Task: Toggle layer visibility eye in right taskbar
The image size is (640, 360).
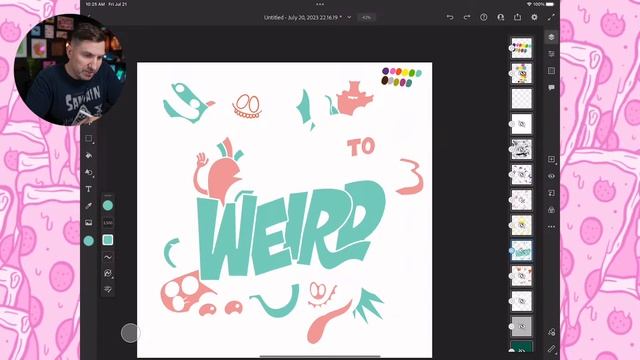Action: [x=551, y=176]
